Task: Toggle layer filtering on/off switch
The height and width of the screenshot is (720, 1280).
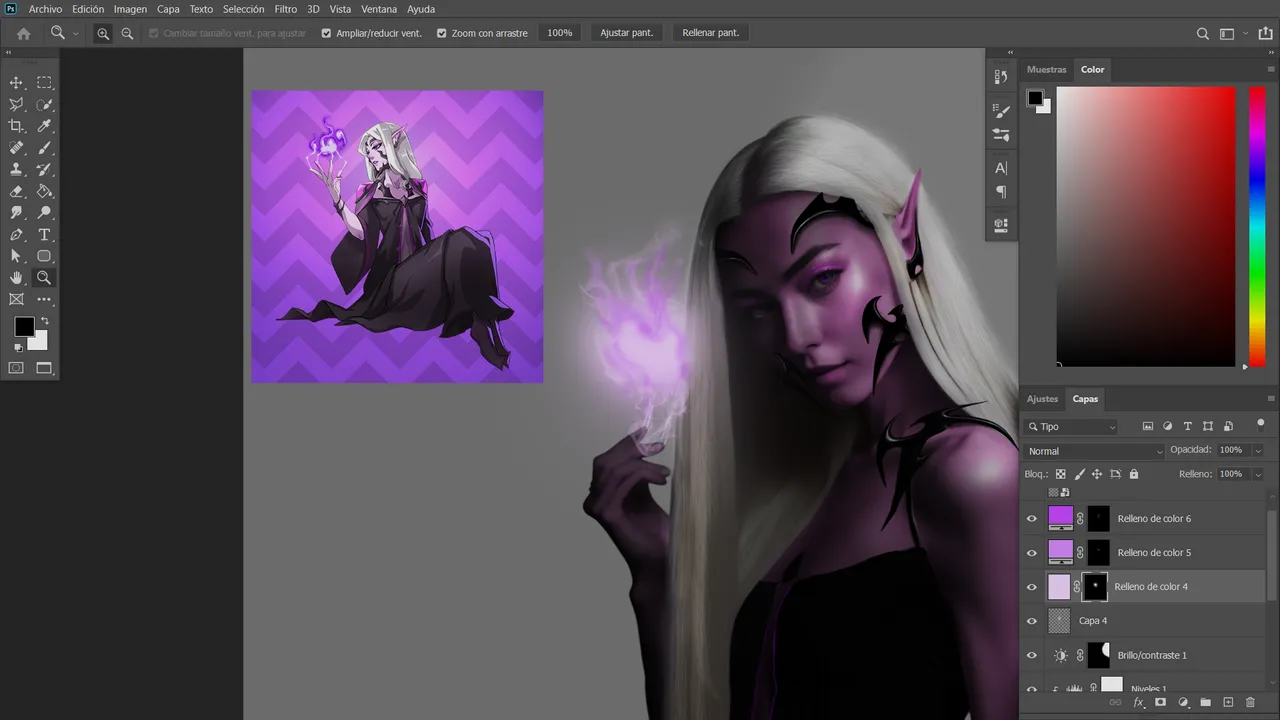Action: pyautogui.click(x=1260, y=424)
